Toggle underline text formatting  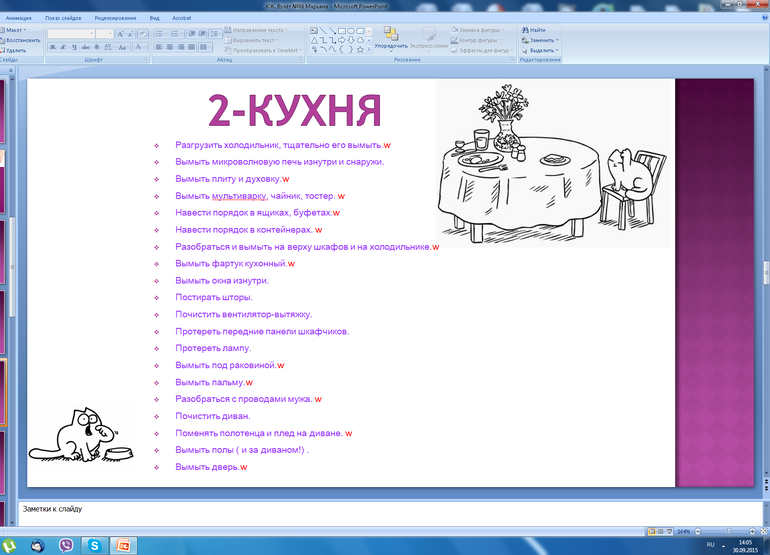(x=74, y=47)
